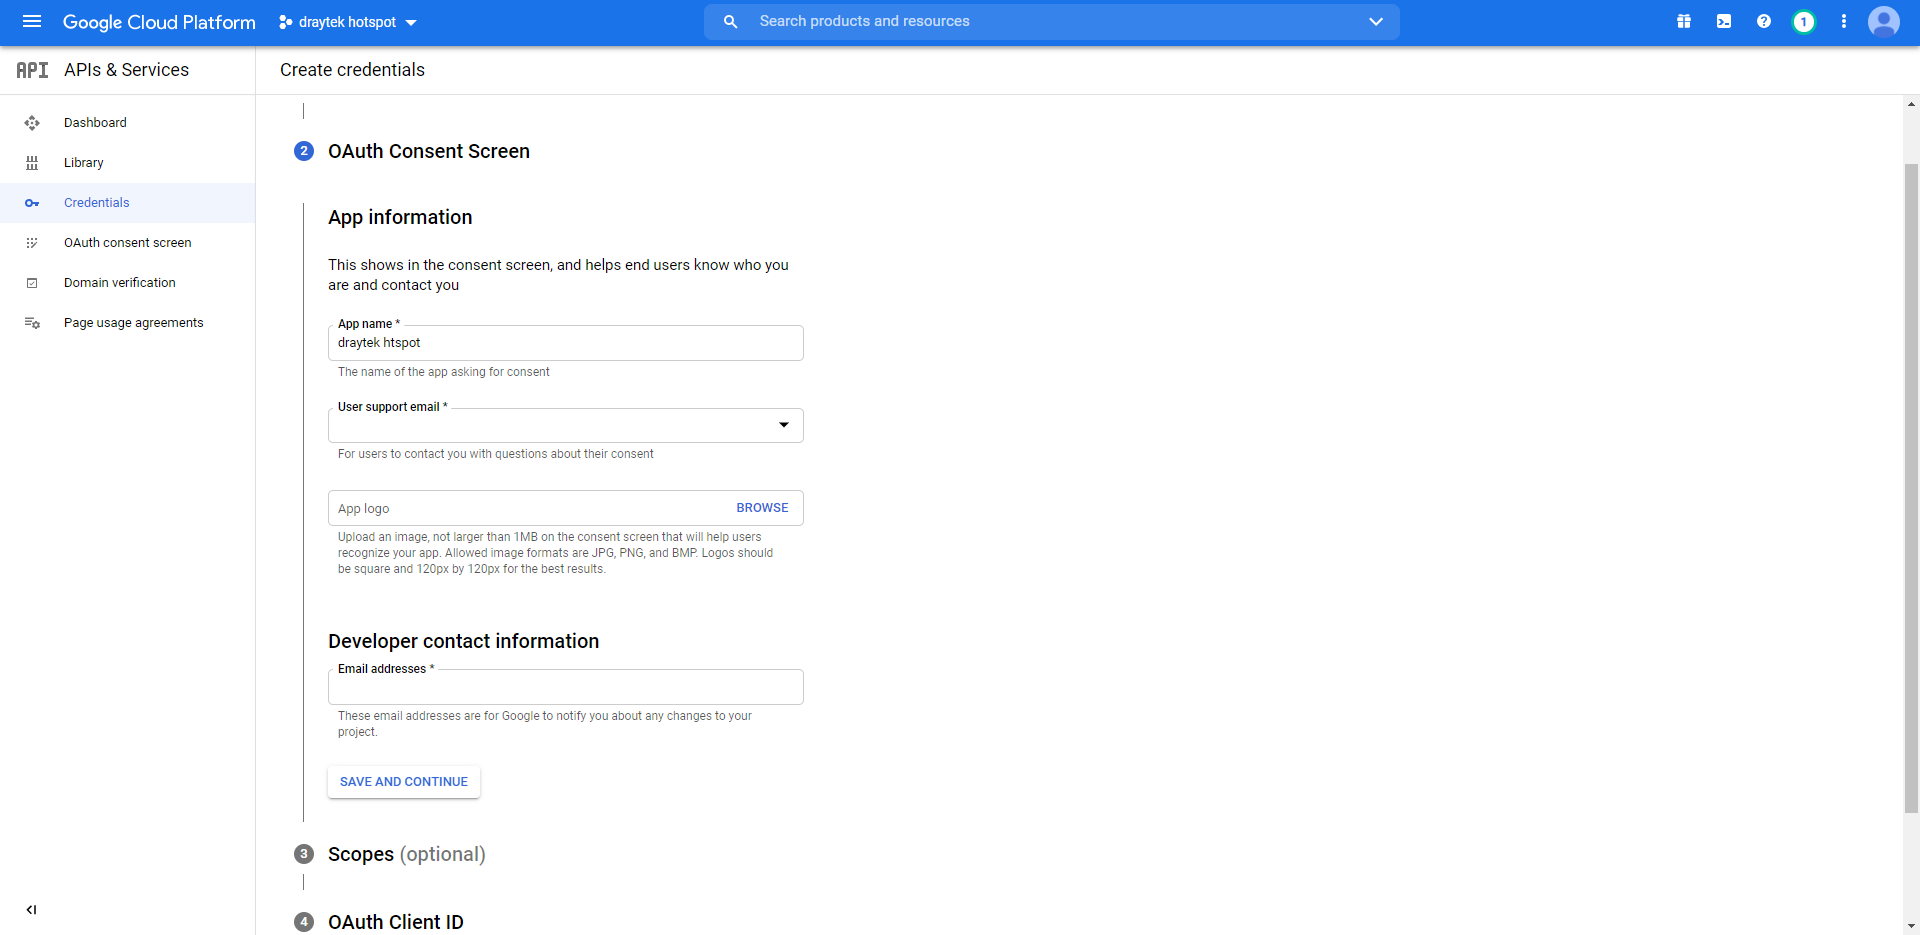
Task: Open the three-dot settings menu
Action: coord(1844,21)
